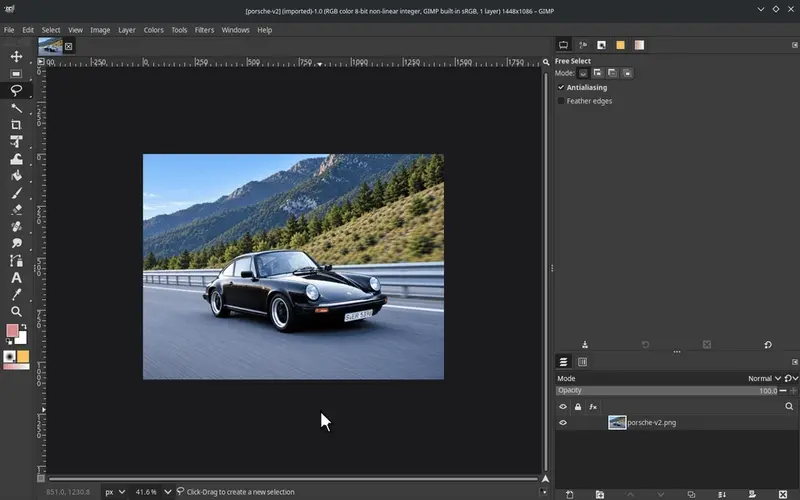The height and width of the screenshot is (500, 800).
Task: Click the white background color swatch
Action: (23, 340)
